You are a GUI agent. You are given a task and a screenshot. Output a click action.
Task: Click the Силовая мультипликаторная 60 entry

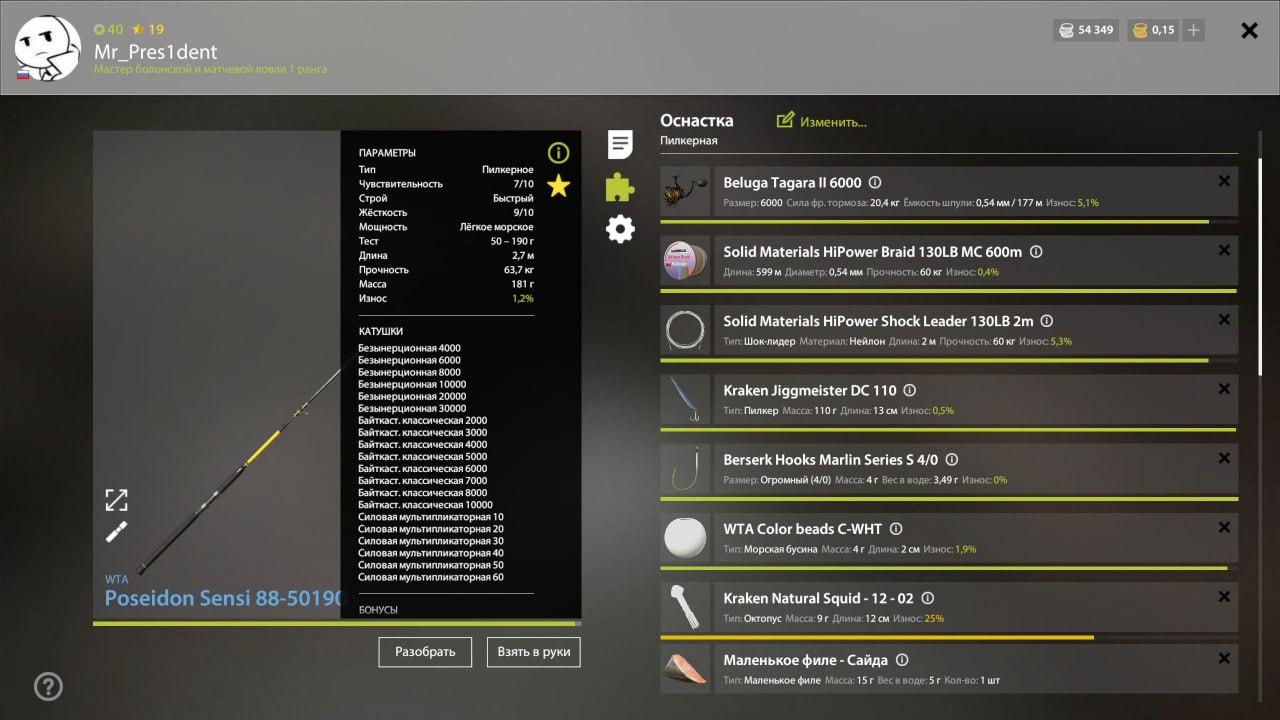pos(431,577)
